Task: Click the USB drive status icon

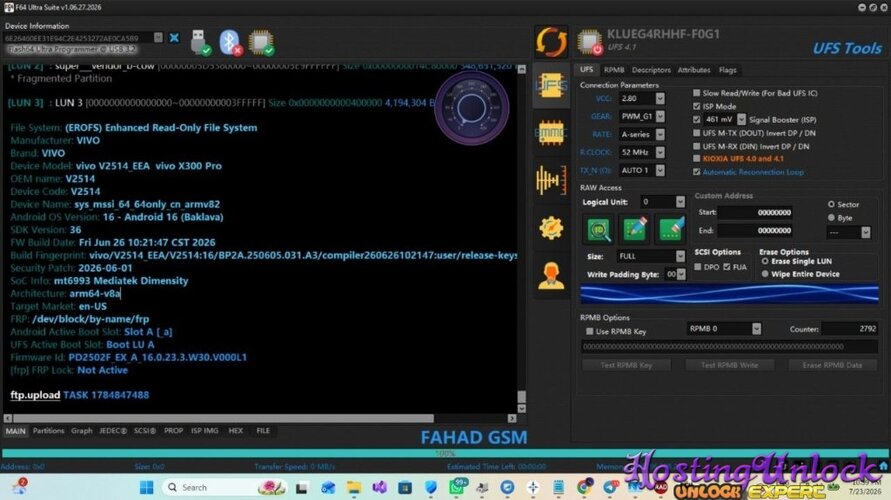Action: click(x=200, y=43)
